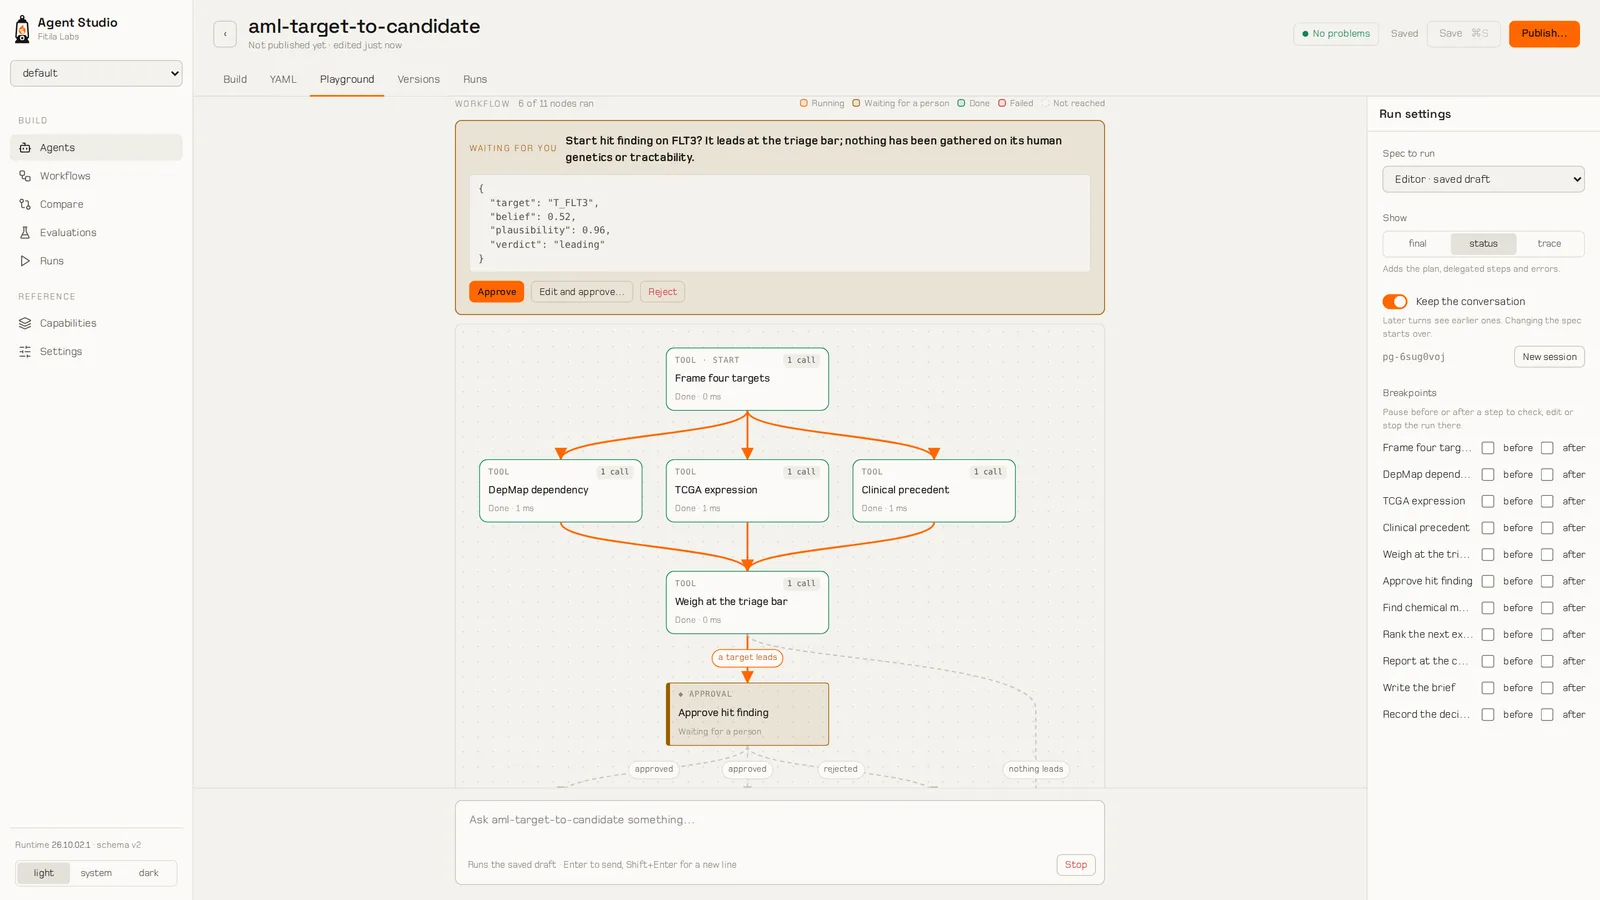Viewport: 1600px width, 900px height.
Task: Open the Versions tab
Action: [x=418, y=80]
